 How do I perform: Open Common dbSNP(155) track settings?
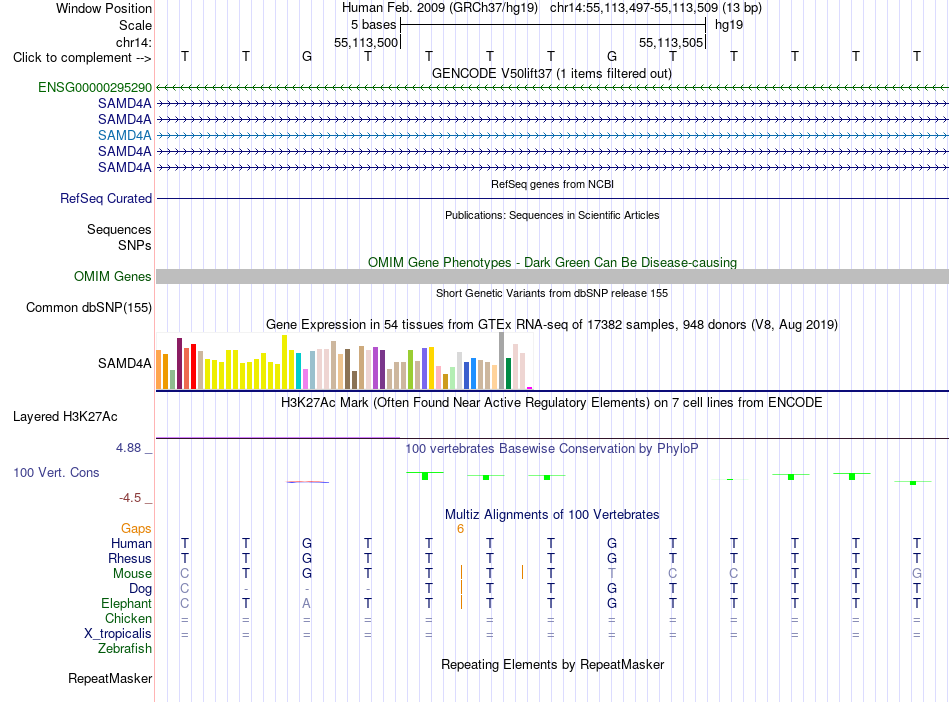coord(88,307)
